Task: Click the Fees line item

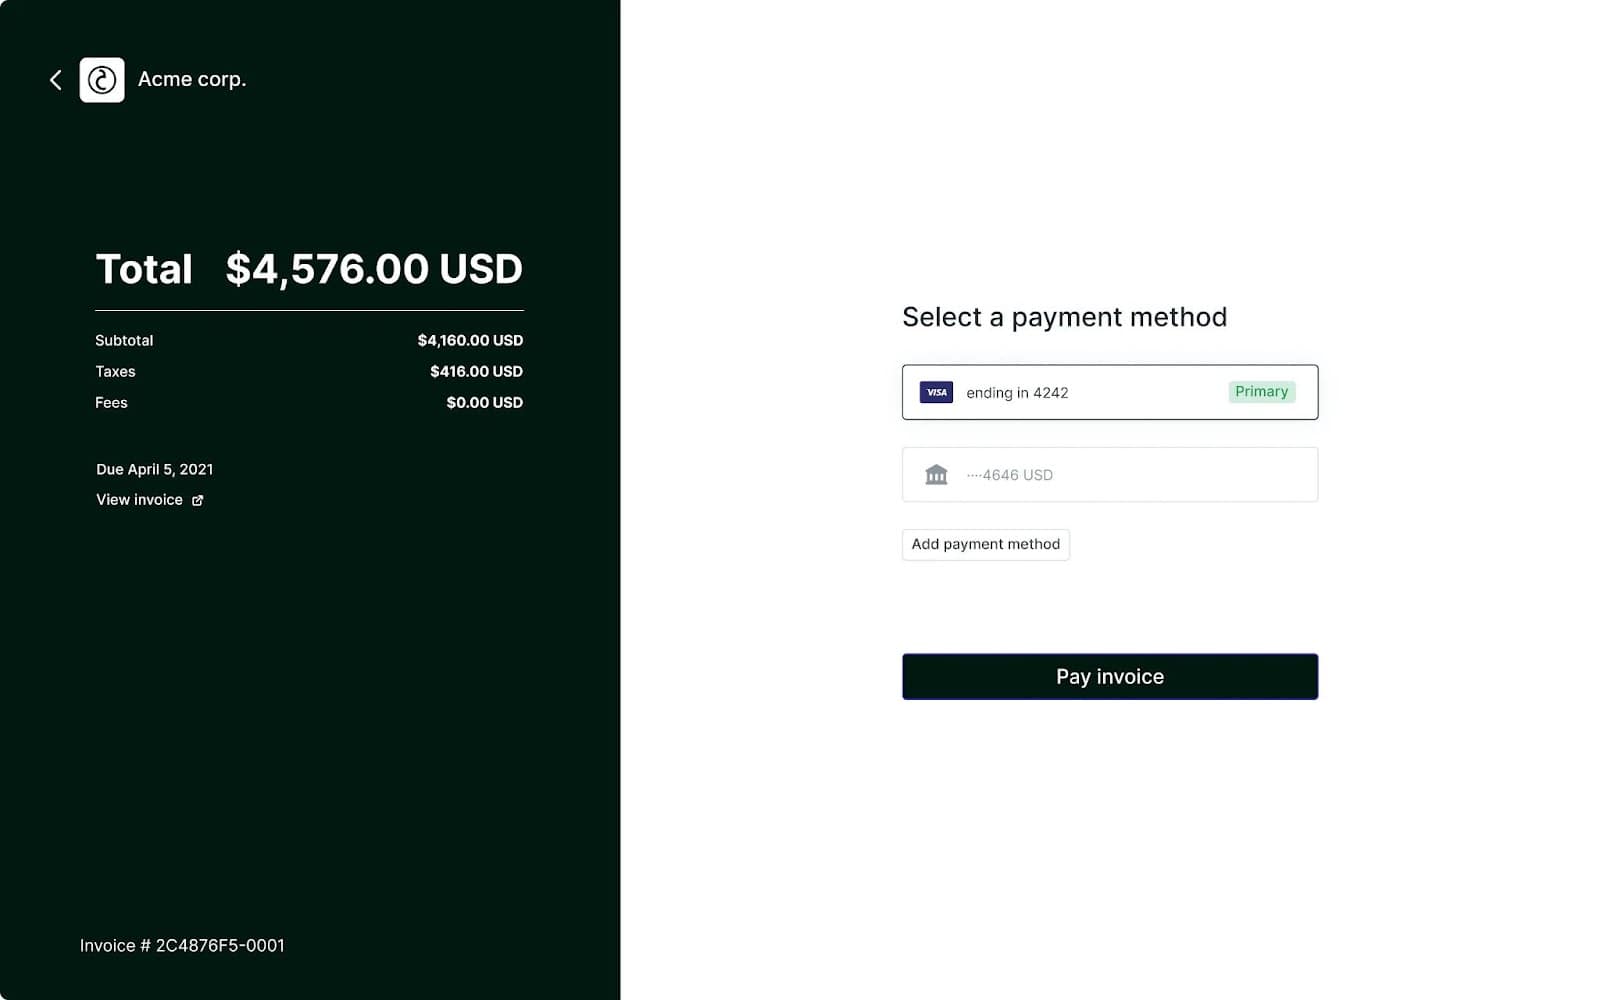Action: (111, 402)
